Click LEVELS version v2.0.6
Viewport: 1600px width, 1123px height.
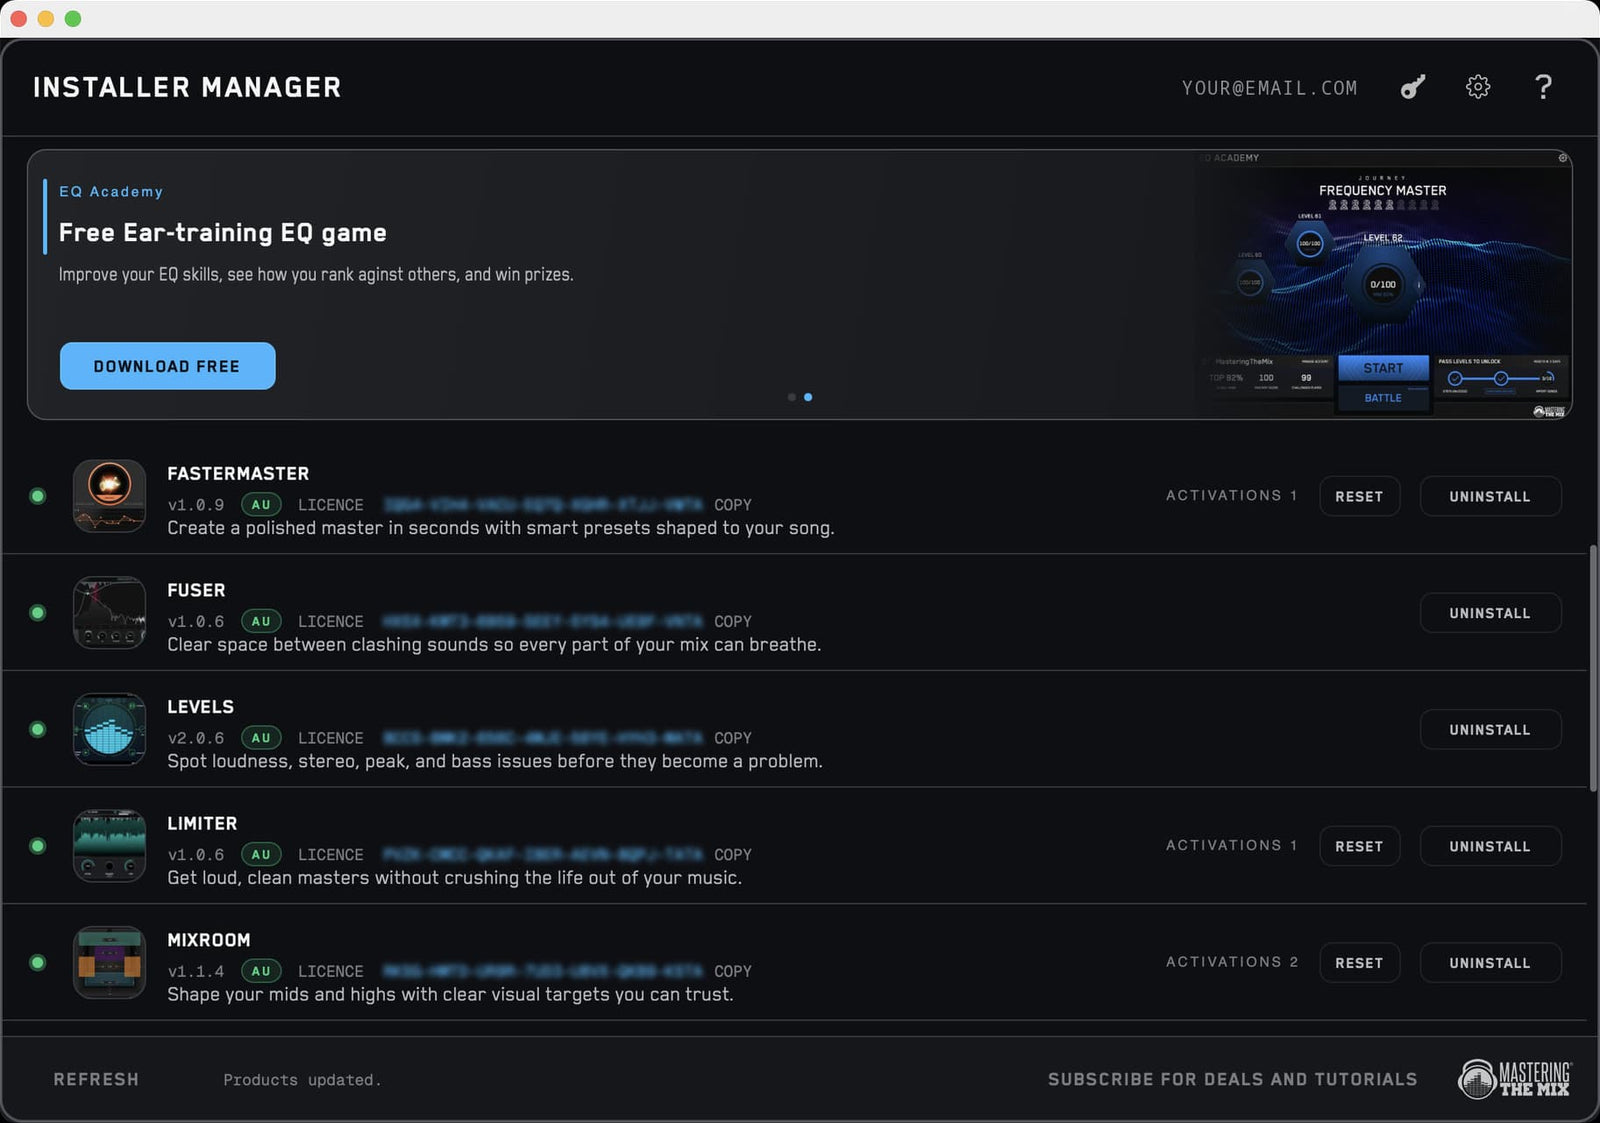pyautogui.click(x=196, y=738)
